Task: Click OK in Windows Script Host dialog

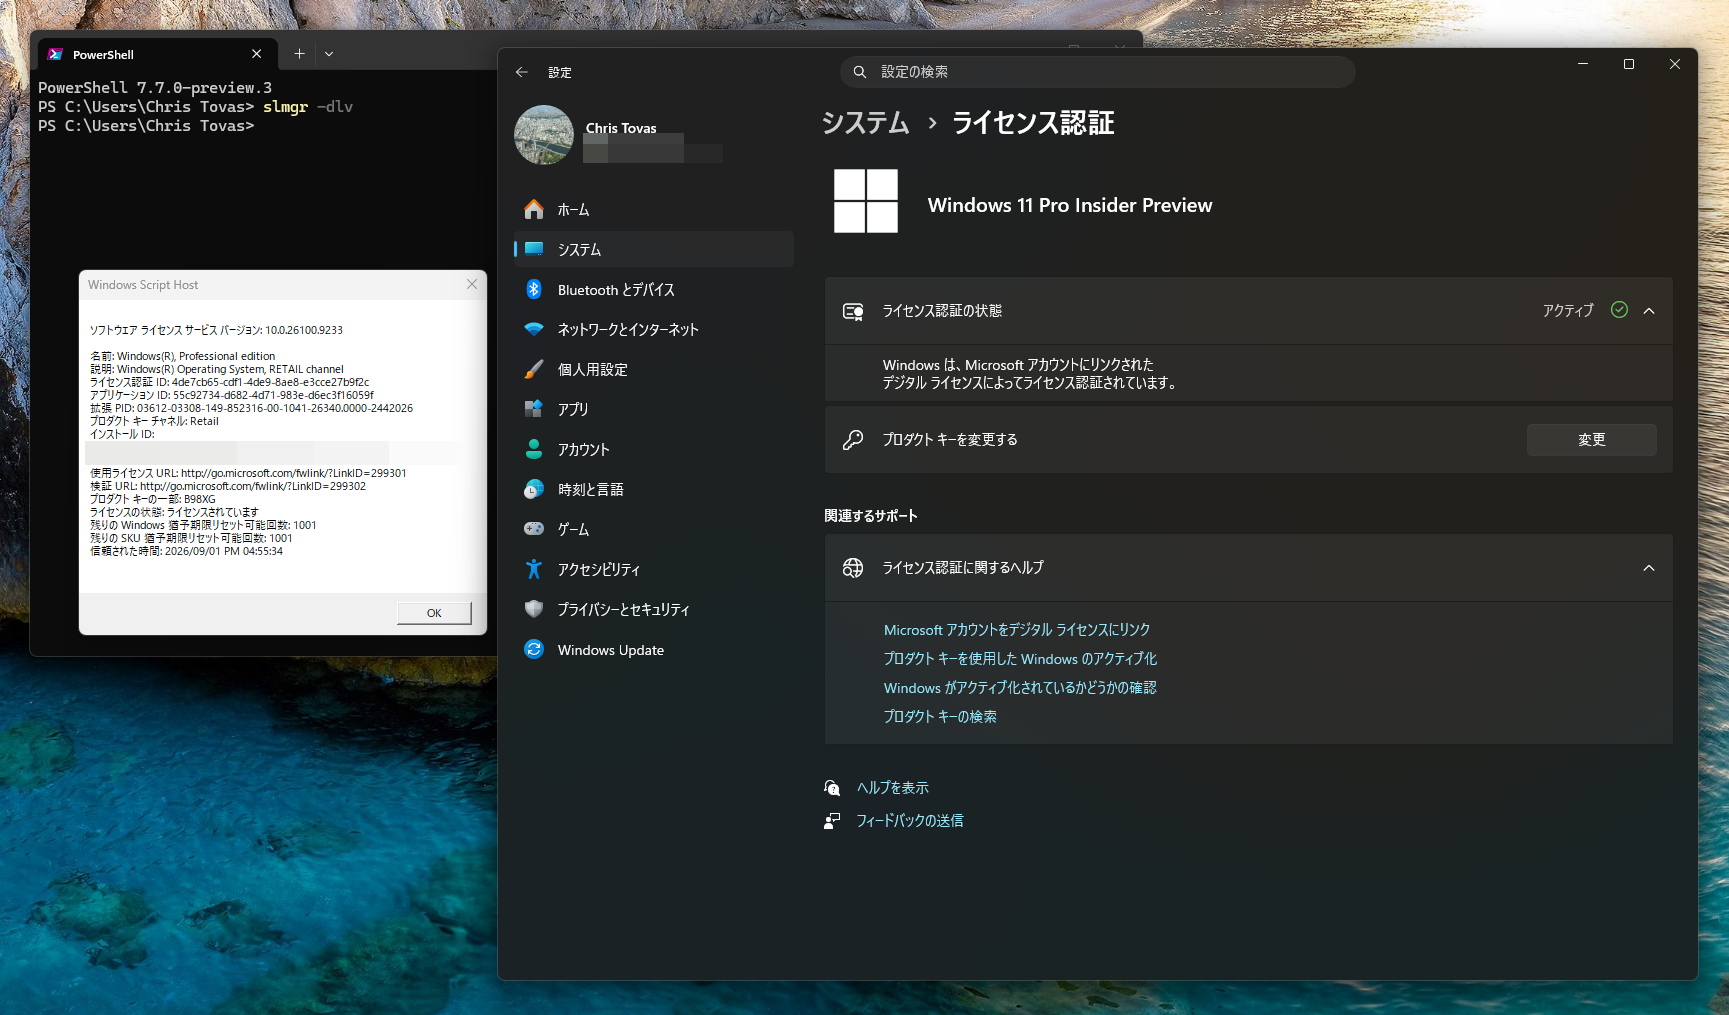Action: [434, 613]
